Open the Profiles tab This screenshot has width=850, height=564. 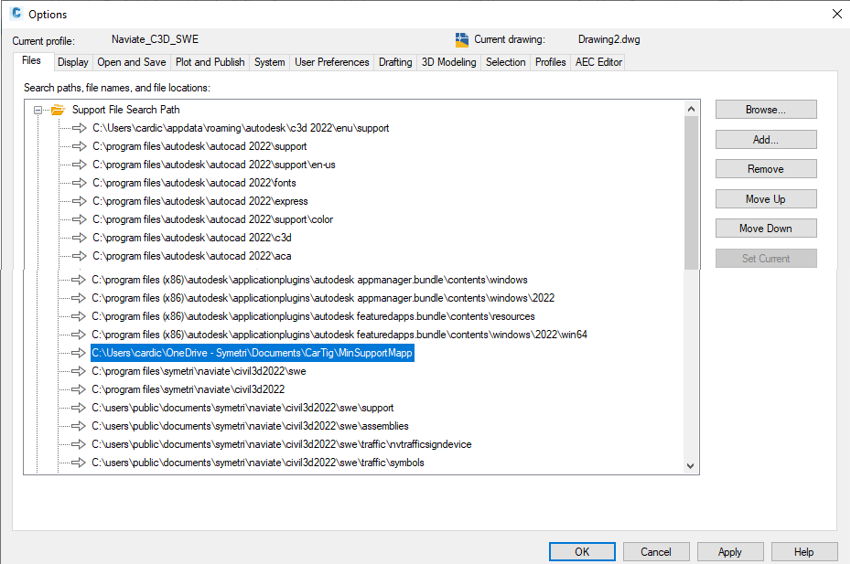point(550,62)
